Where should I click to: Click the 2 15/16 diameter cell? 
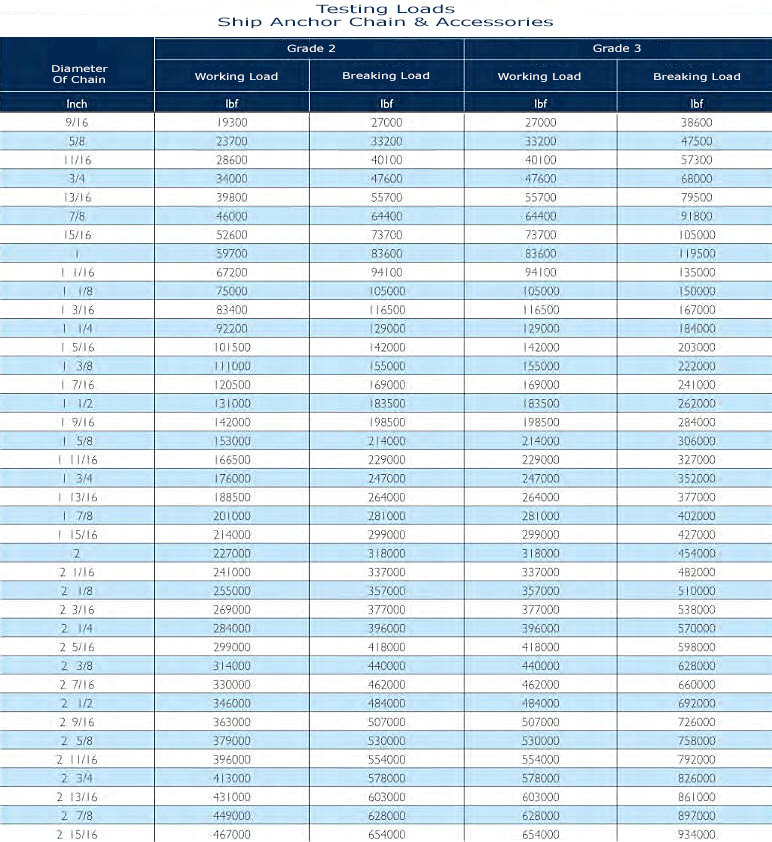point(78,834)
